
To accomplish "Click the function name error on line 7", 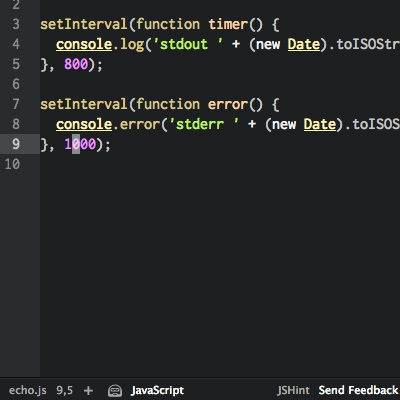I will [x=228, y=104].
